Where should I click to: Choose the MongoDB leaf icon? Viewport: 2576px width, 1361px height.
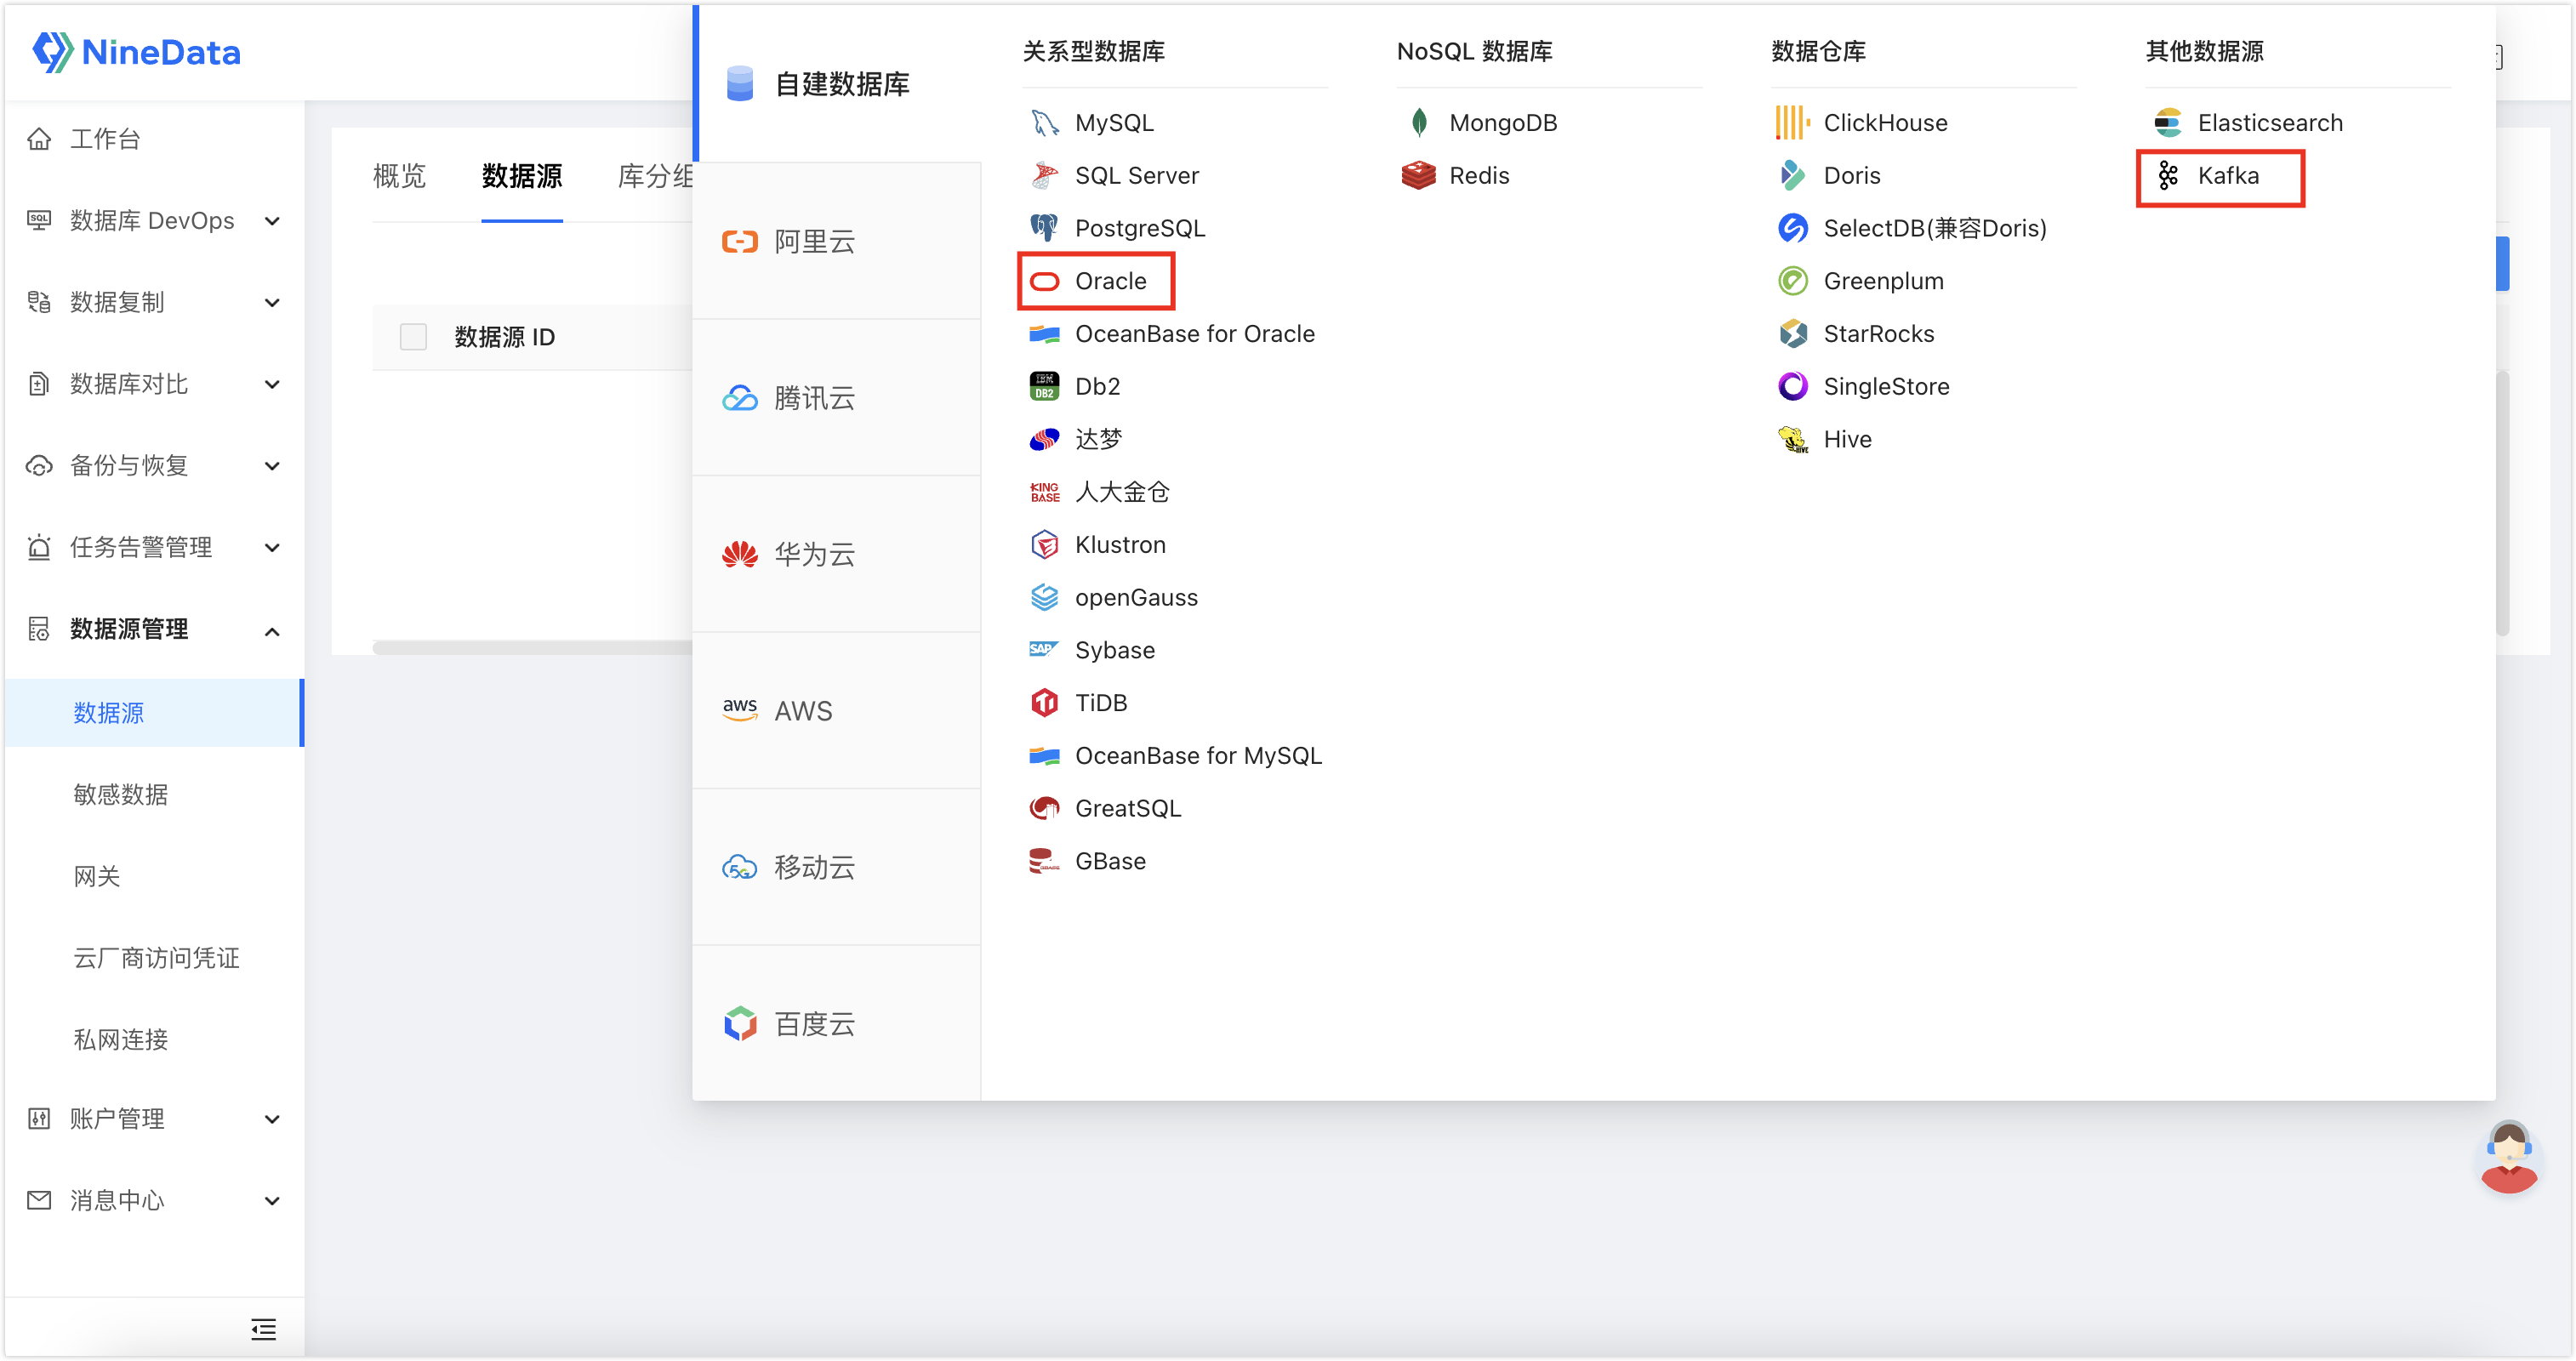pyautogui.click(x=1418, y=123)
